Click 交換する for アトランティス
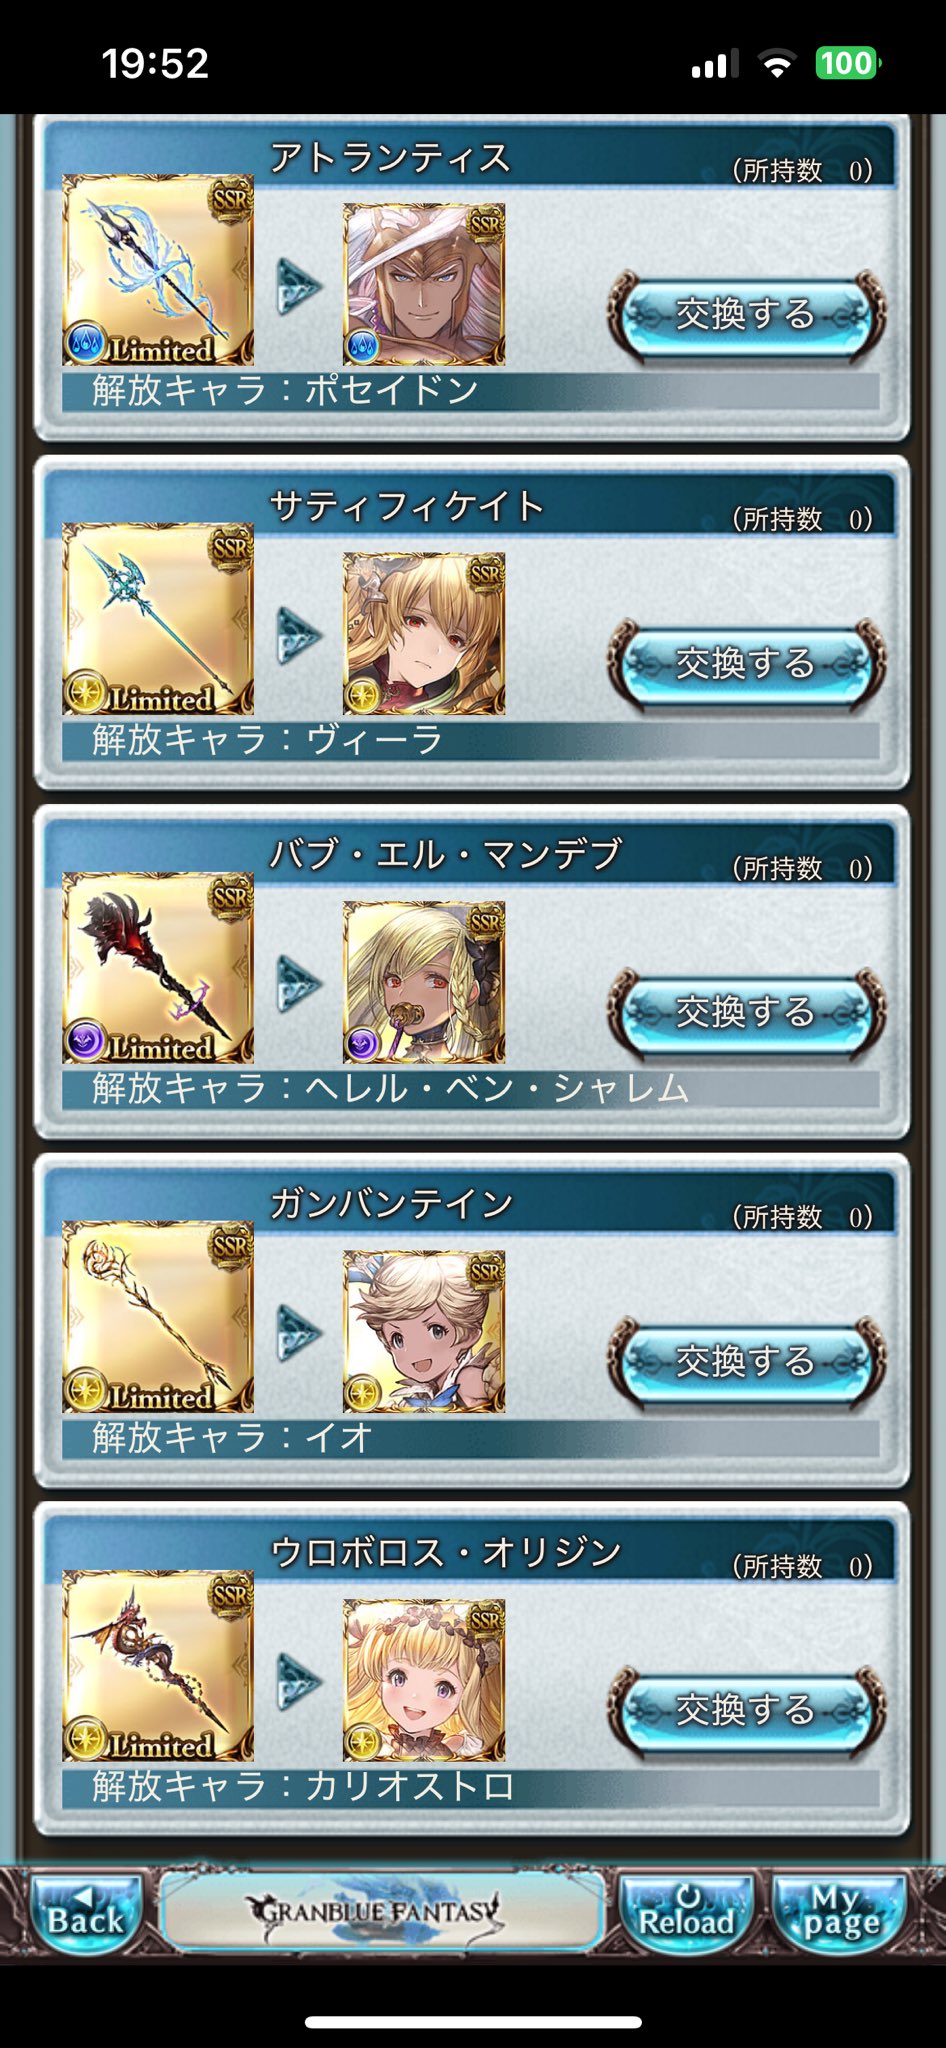The width and height of the screenshot is (946, 2048). [746, 315]
